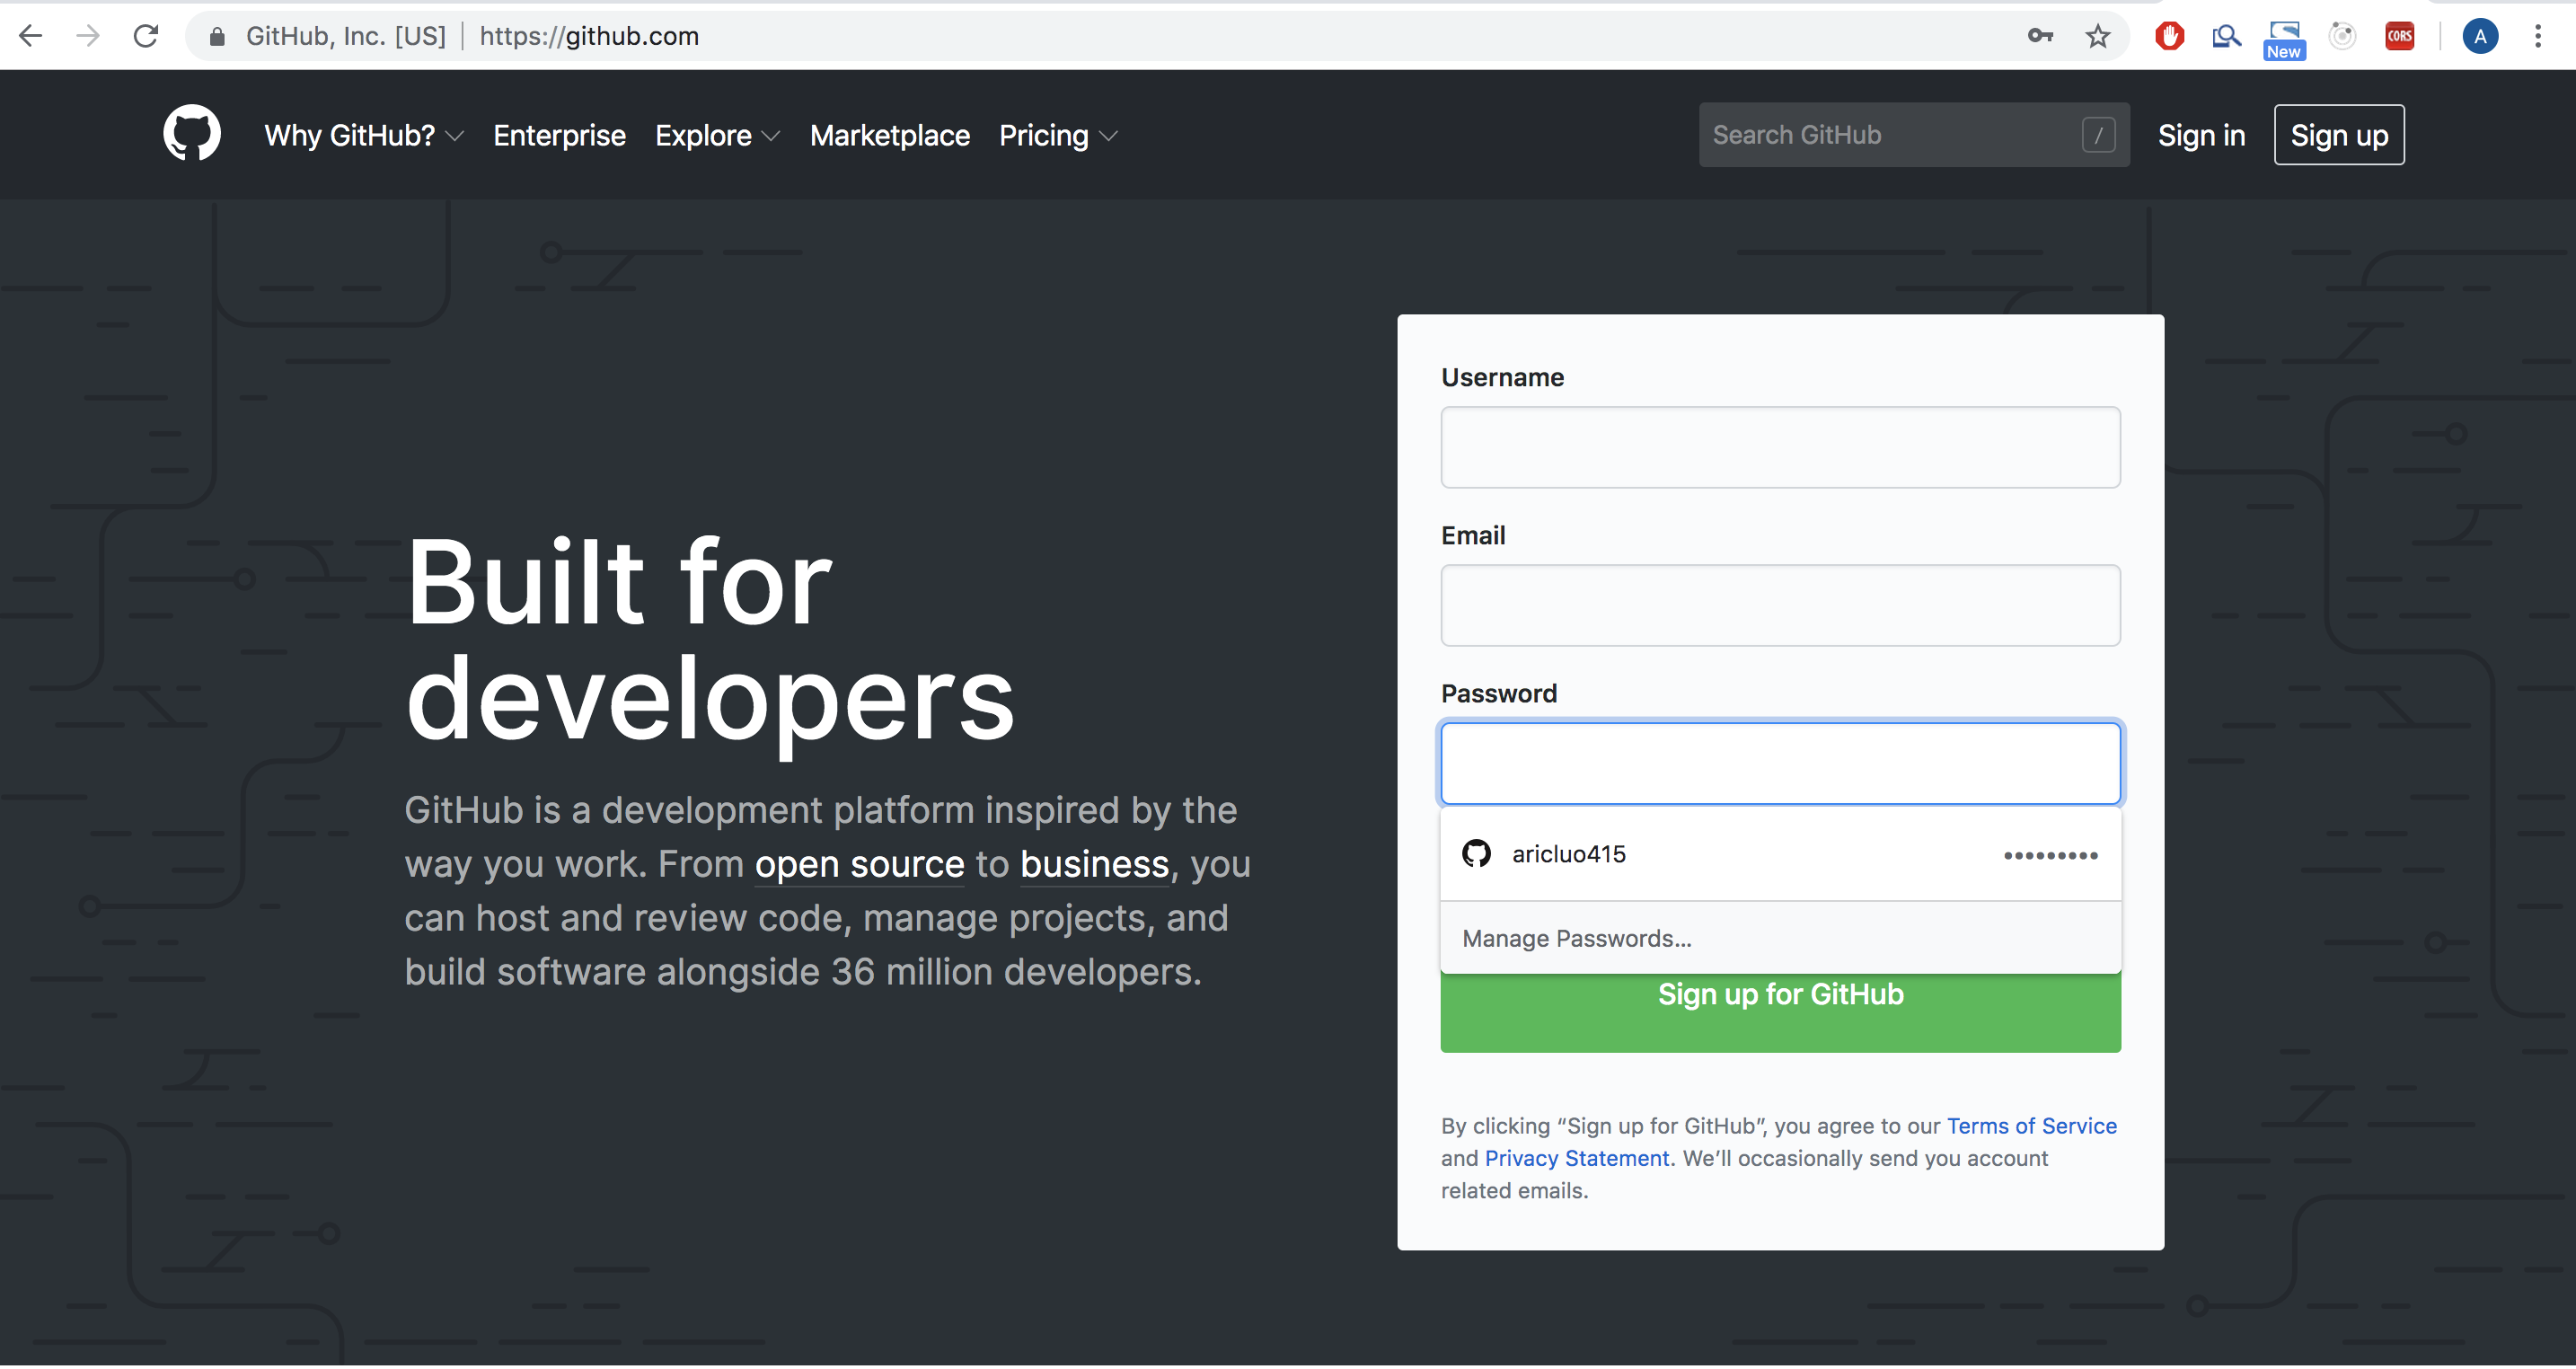Open the red stop-hand blocker extension
The image size is (2576, 1369).
(x=2170, y=36)
